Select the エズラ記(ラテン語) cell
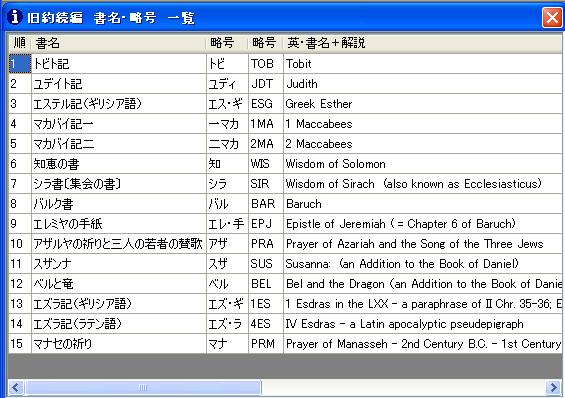Image resolution: width=565 pixels, height=398 pixels. point(119,324)
